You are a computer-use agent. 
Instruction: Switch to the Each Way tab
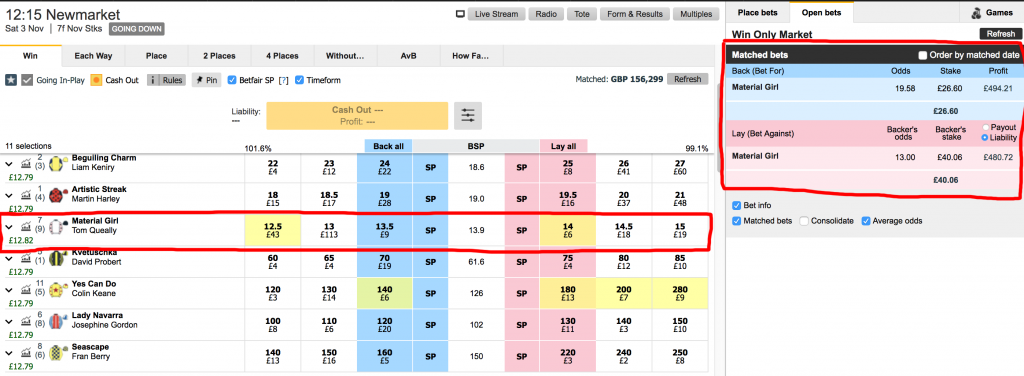tap(93, 55)
